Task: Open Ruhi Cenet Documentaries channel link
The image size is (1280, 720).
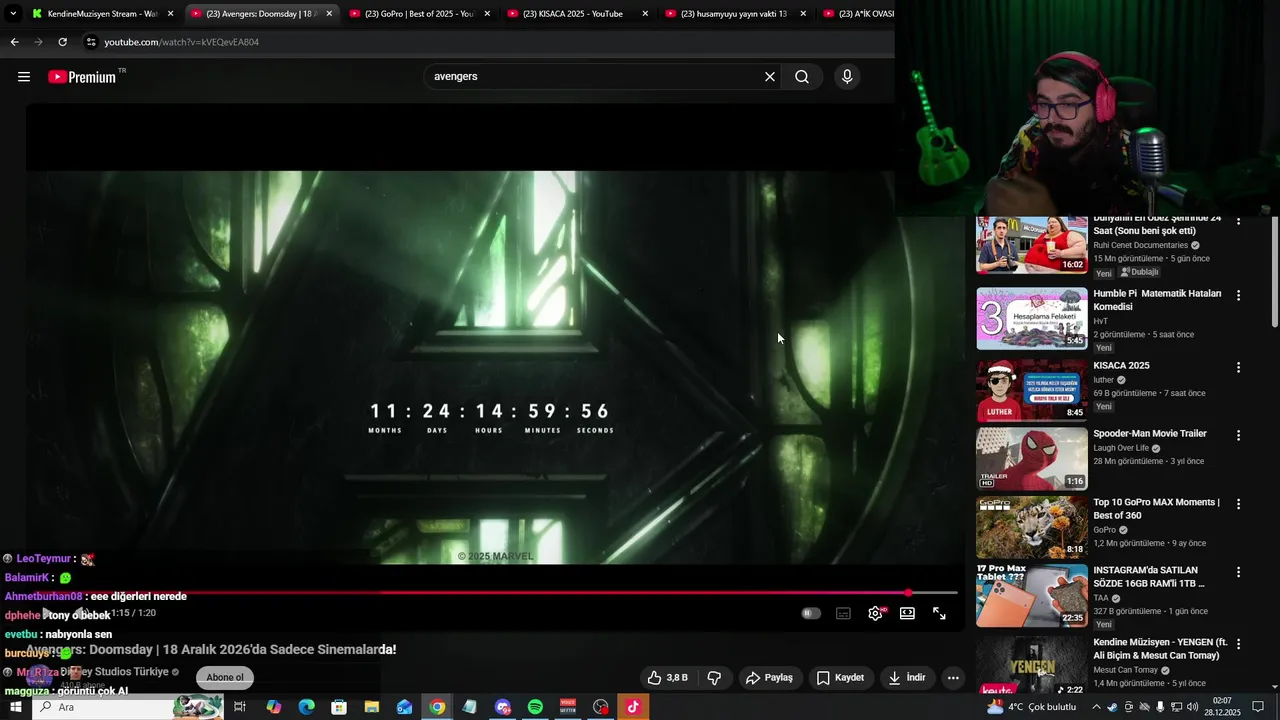Action: (x=1140, y=245)
